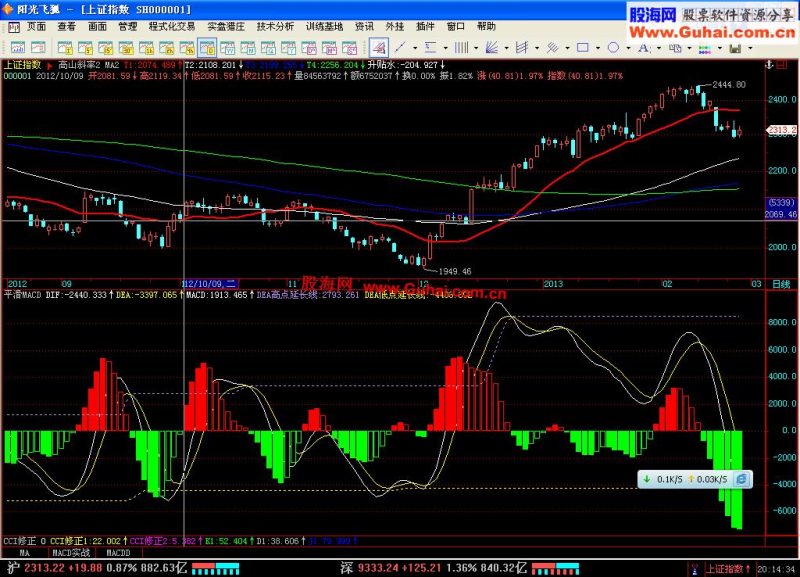Switch to the yearly Y period icon

[288, 48]
